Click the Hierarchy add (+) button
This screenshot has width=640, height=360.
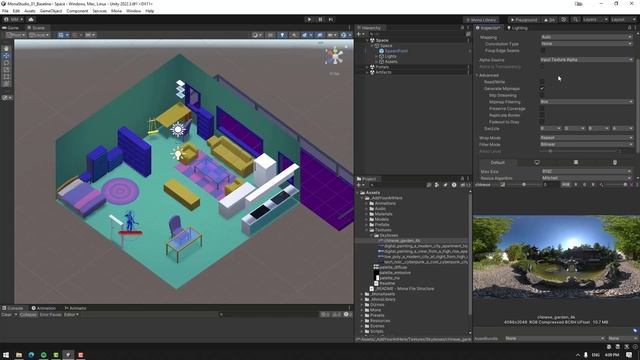[x=359, y=34]
